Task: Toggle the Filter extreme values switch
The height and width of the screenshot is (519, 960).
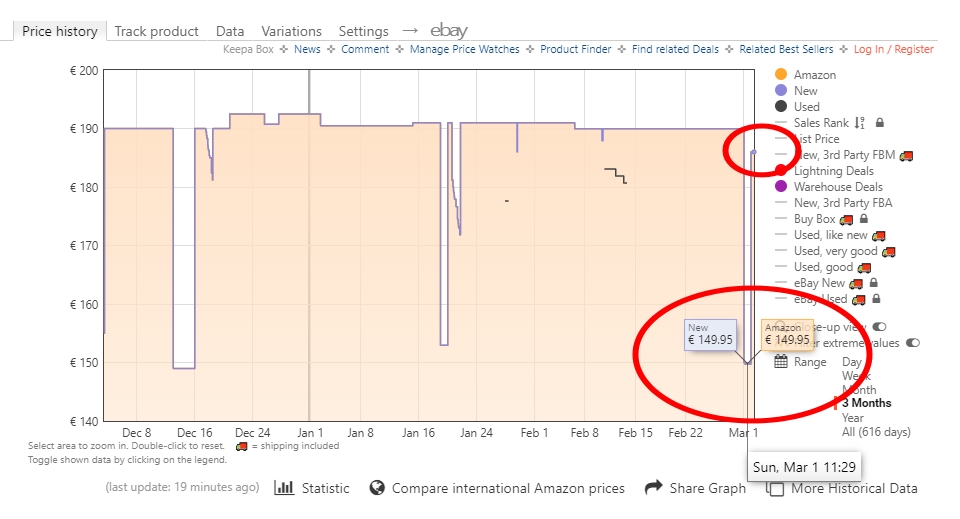Action: 912,343
